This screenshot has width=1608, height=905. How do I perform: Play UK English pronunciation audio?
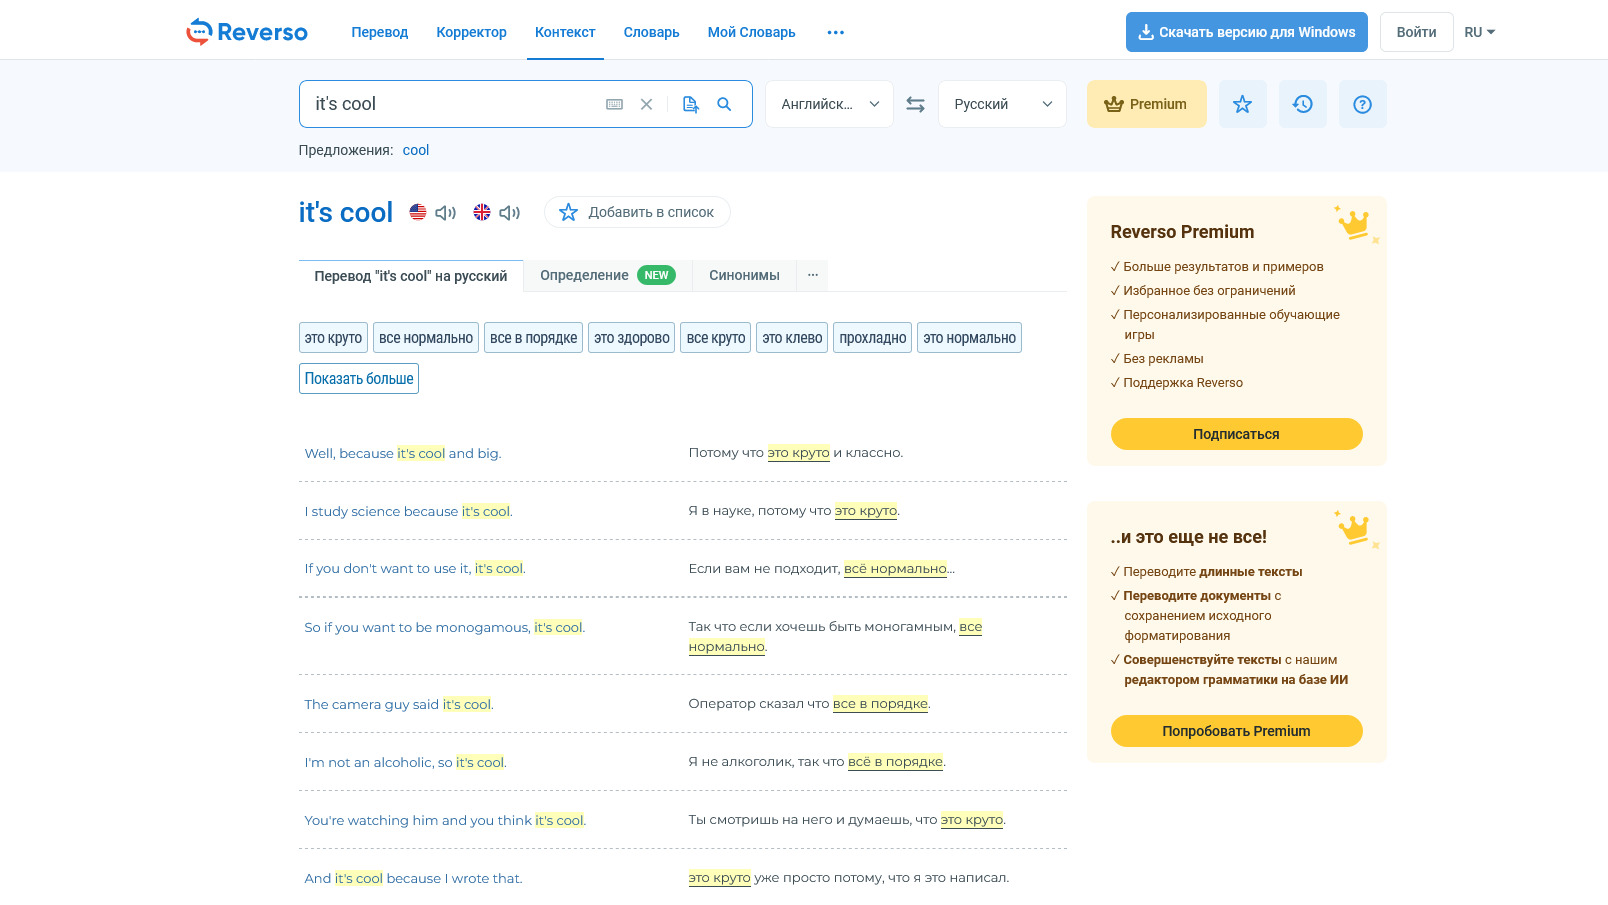pos(510,213)
